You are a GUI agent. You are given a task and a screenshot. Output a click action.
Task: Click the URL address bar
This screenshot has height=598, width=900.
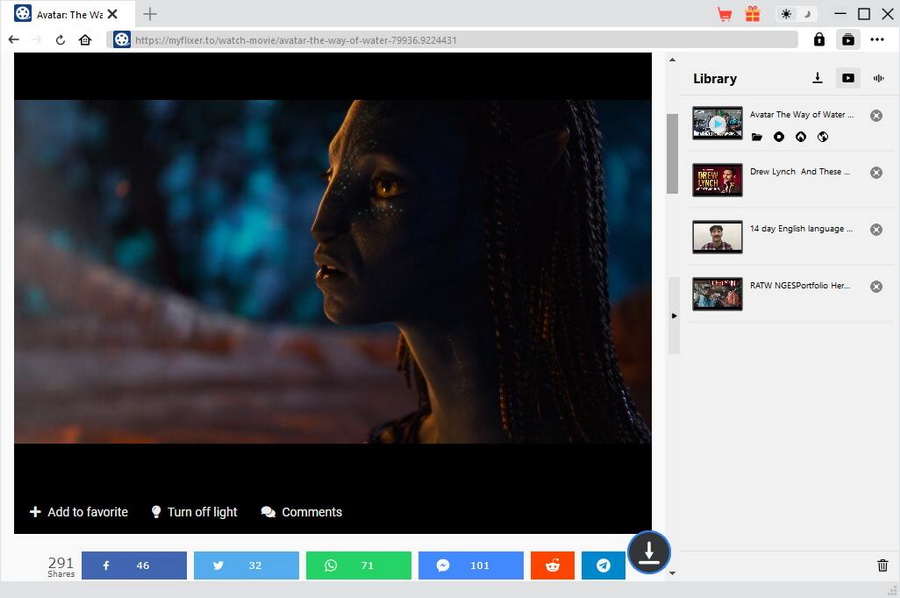[460, 40]
